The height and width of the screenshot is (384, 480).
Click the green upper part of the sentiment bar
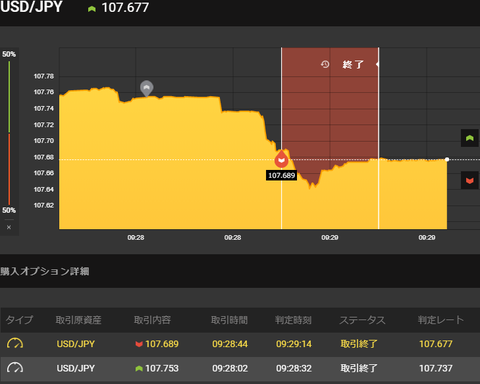[9, 97]
